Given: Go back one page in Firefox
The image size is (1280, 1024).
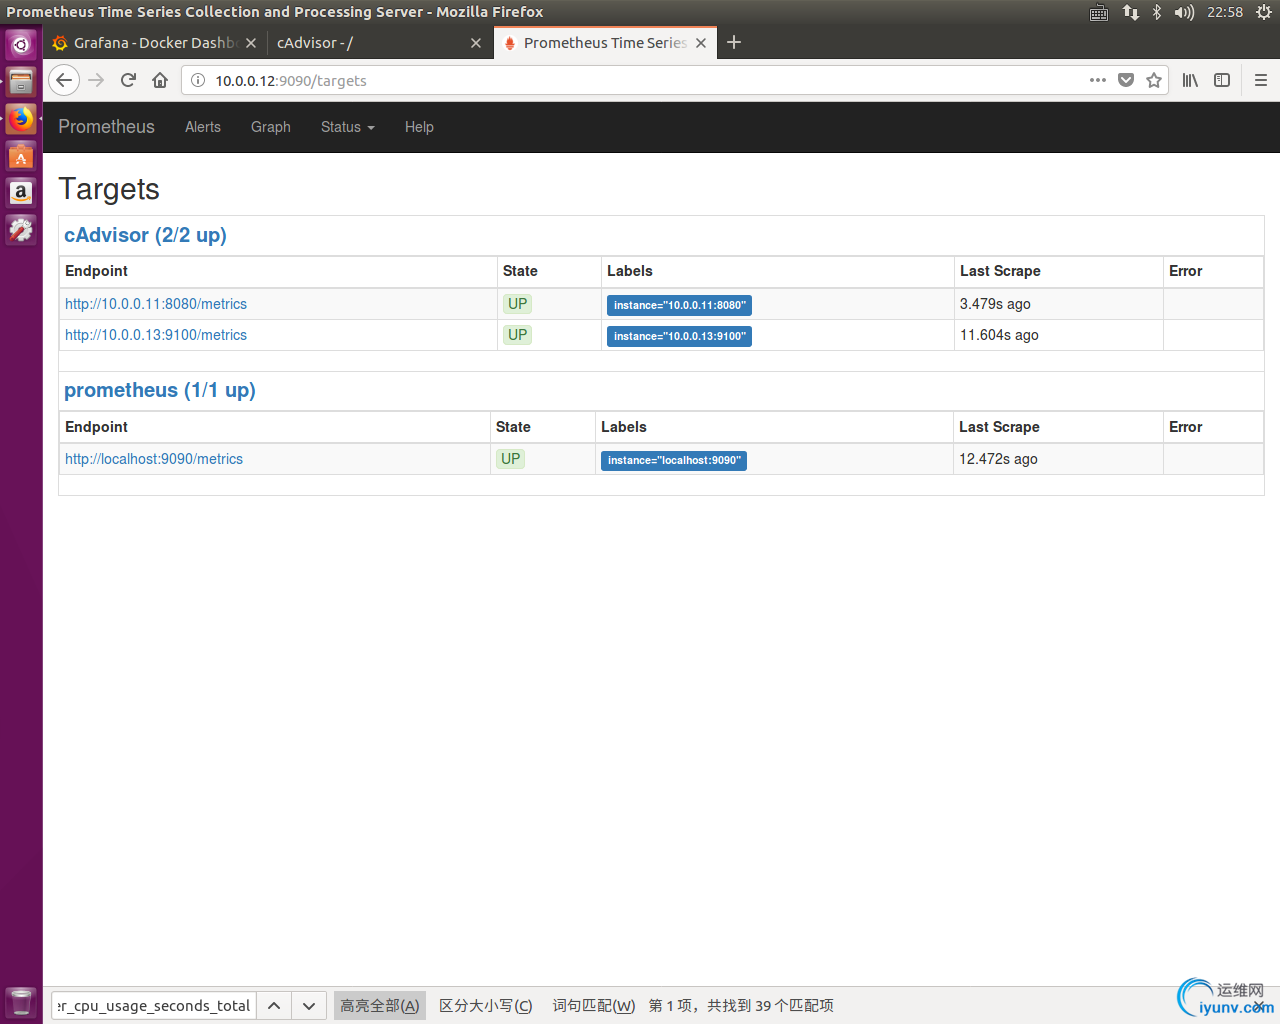Looking at the screenshot, I should point(64,80).
